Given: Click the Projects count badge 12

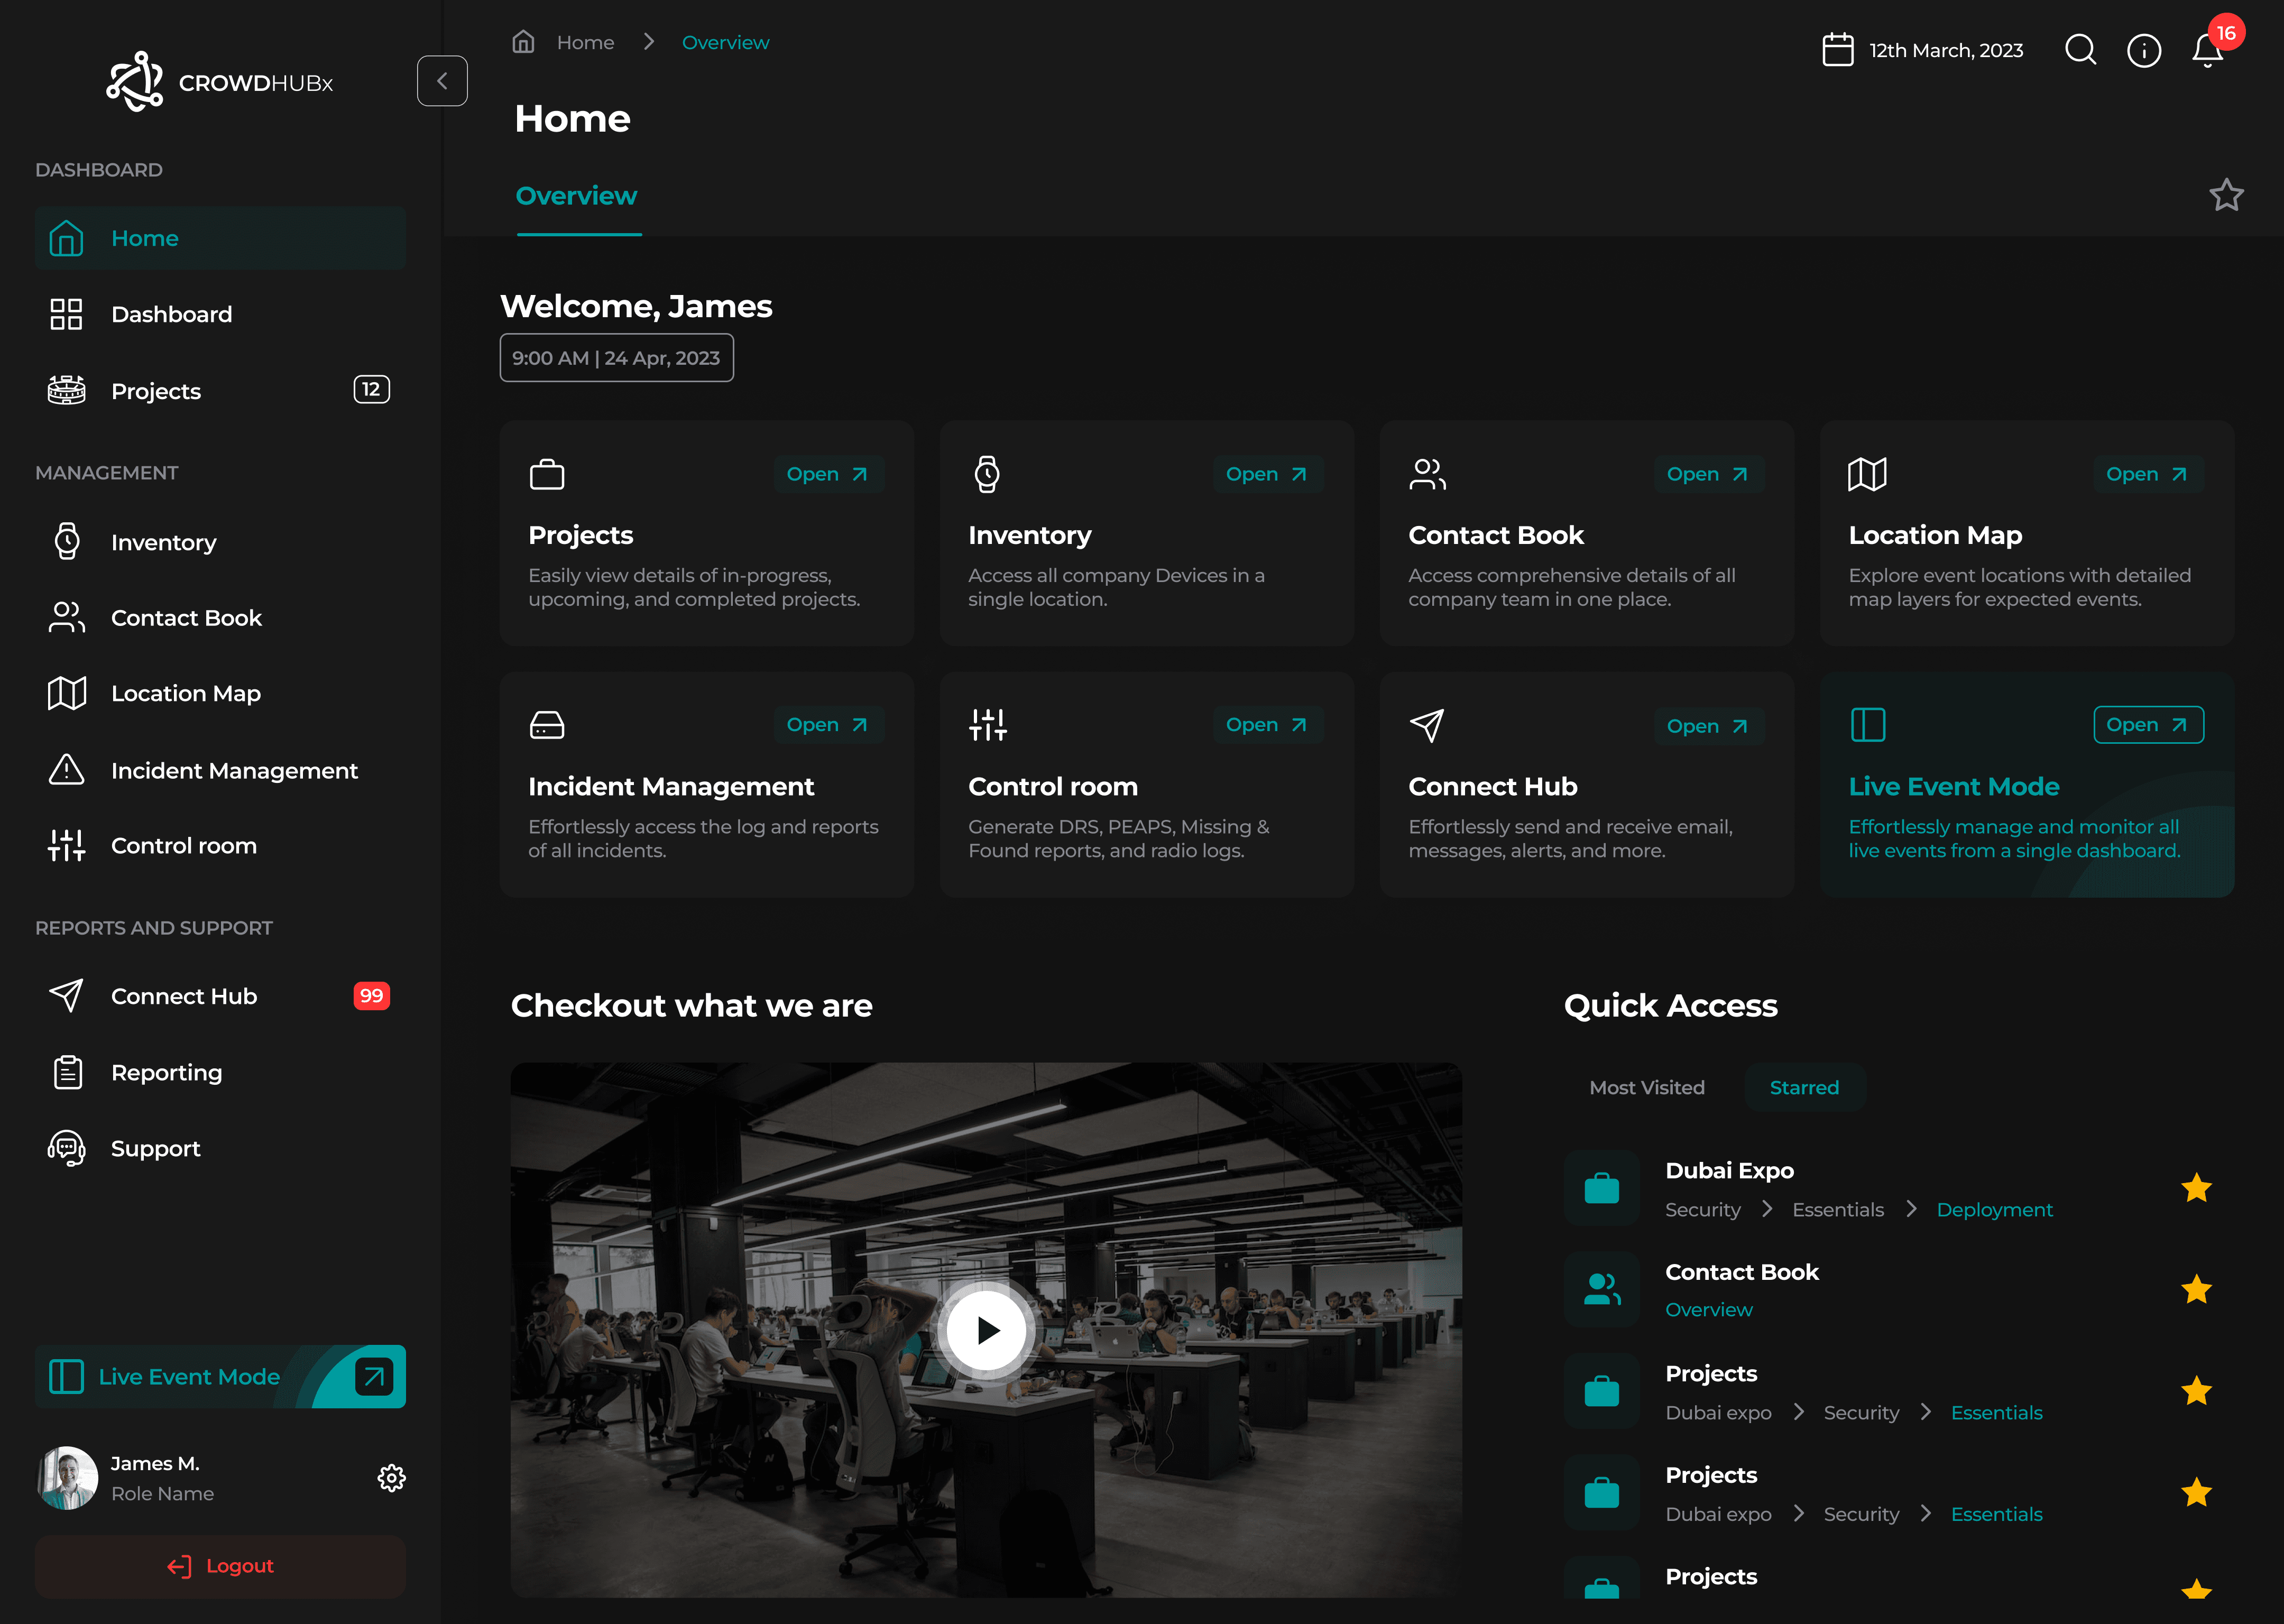Looking at the screenshot, I should pos(372,389).
